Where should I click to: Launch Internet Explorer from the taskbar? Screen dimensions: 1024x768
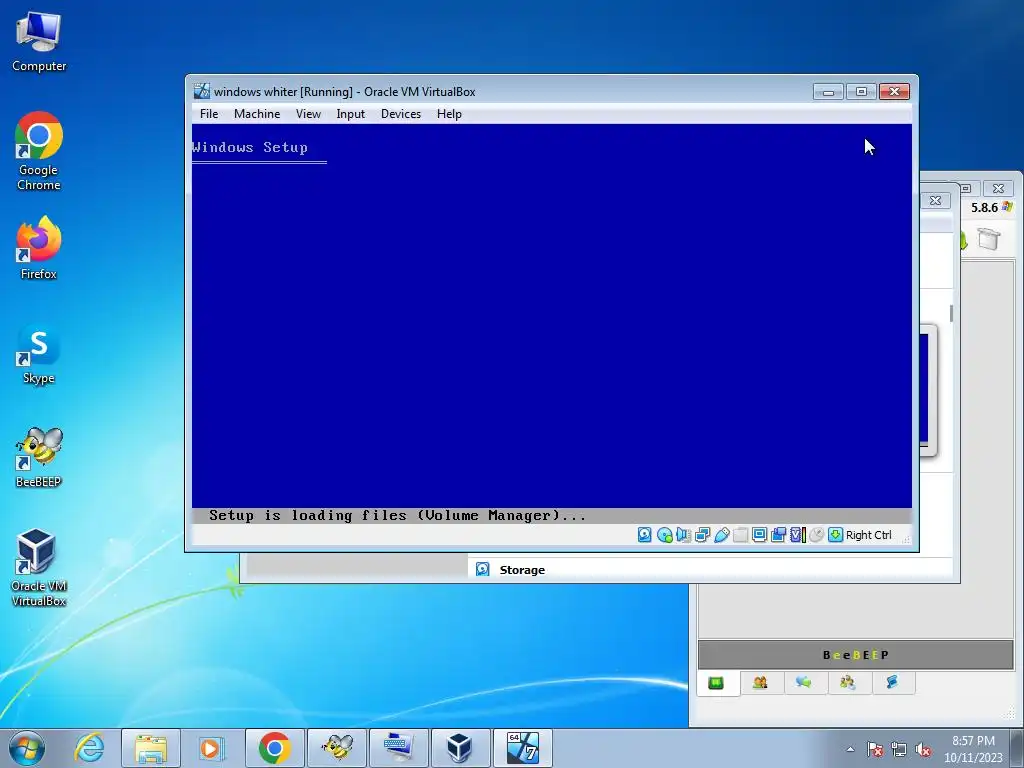point(89,748)
